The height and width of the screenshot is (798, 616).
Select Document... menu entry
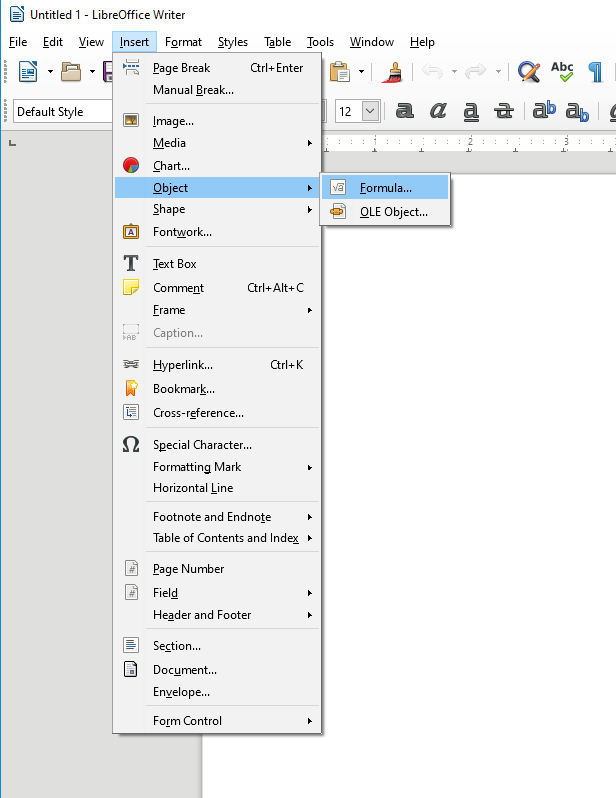[x=217, y=670]
